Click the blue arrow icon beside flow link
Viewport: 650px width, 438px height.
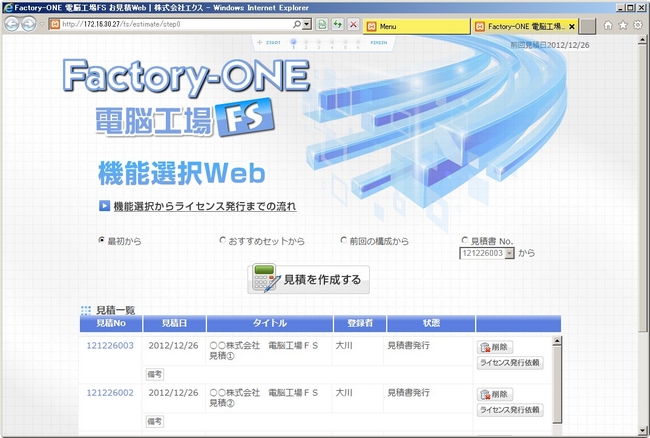(104, 206)
